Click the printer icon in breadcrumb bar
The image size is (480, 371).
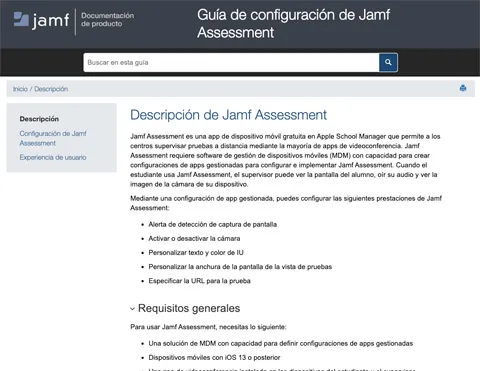463,88
